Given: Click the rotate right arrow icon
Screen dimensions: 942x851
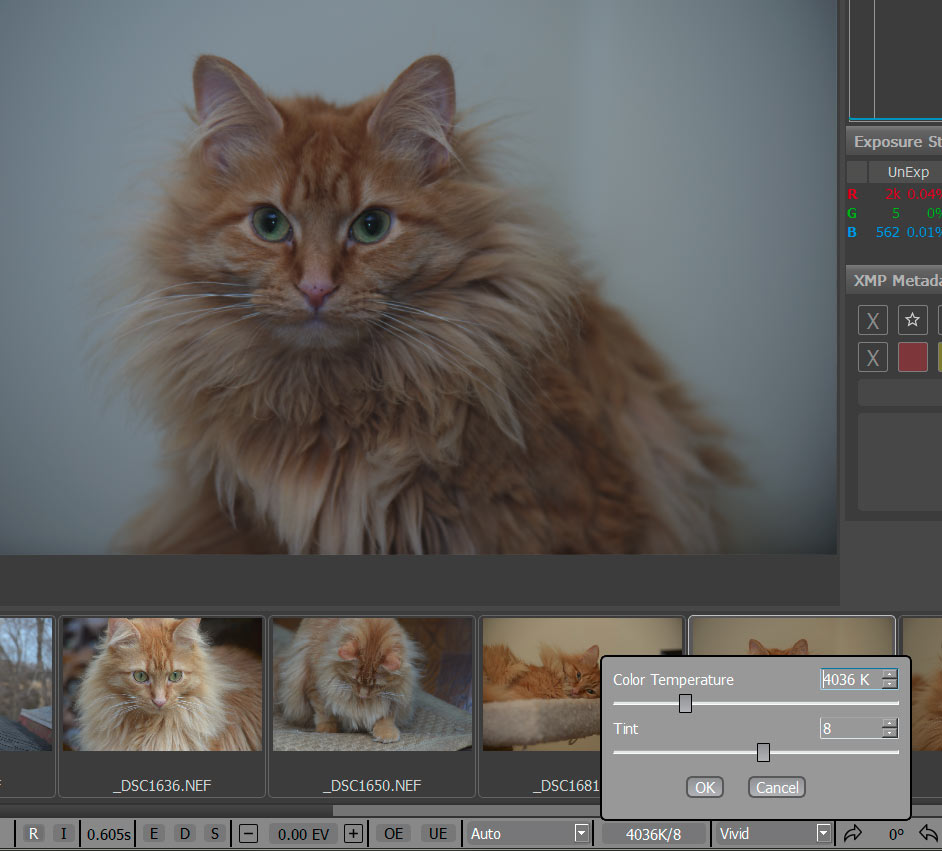Looking at the screenshot, I should (853, 832).
